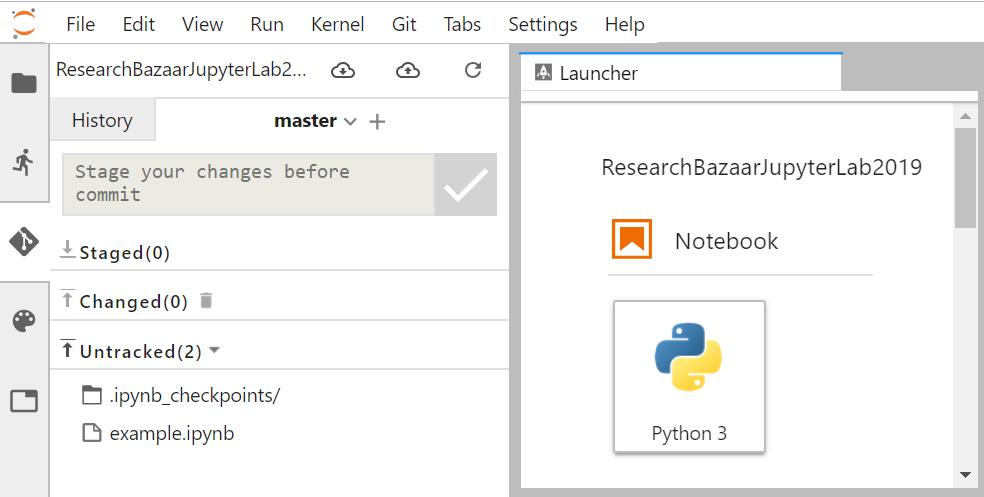Viewport: 984px width, 497px height.
Task: Click the commit message input field
Action: [249, 184]
